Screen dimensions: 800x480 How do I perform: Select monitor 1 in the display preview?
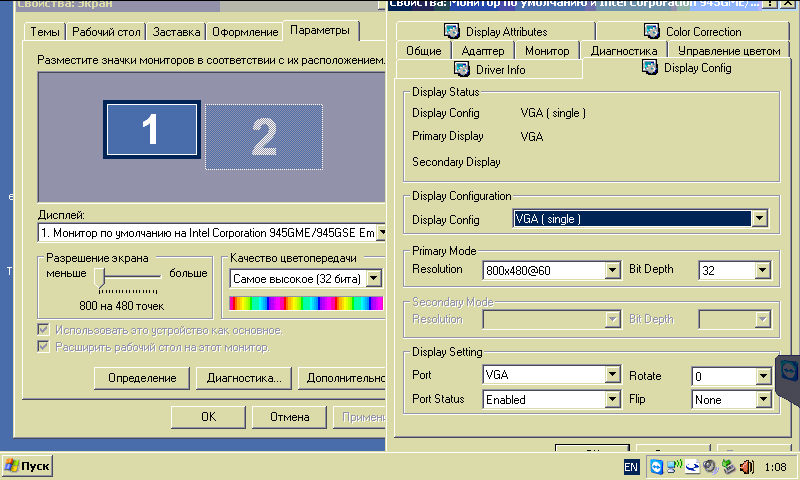[150, 130]
